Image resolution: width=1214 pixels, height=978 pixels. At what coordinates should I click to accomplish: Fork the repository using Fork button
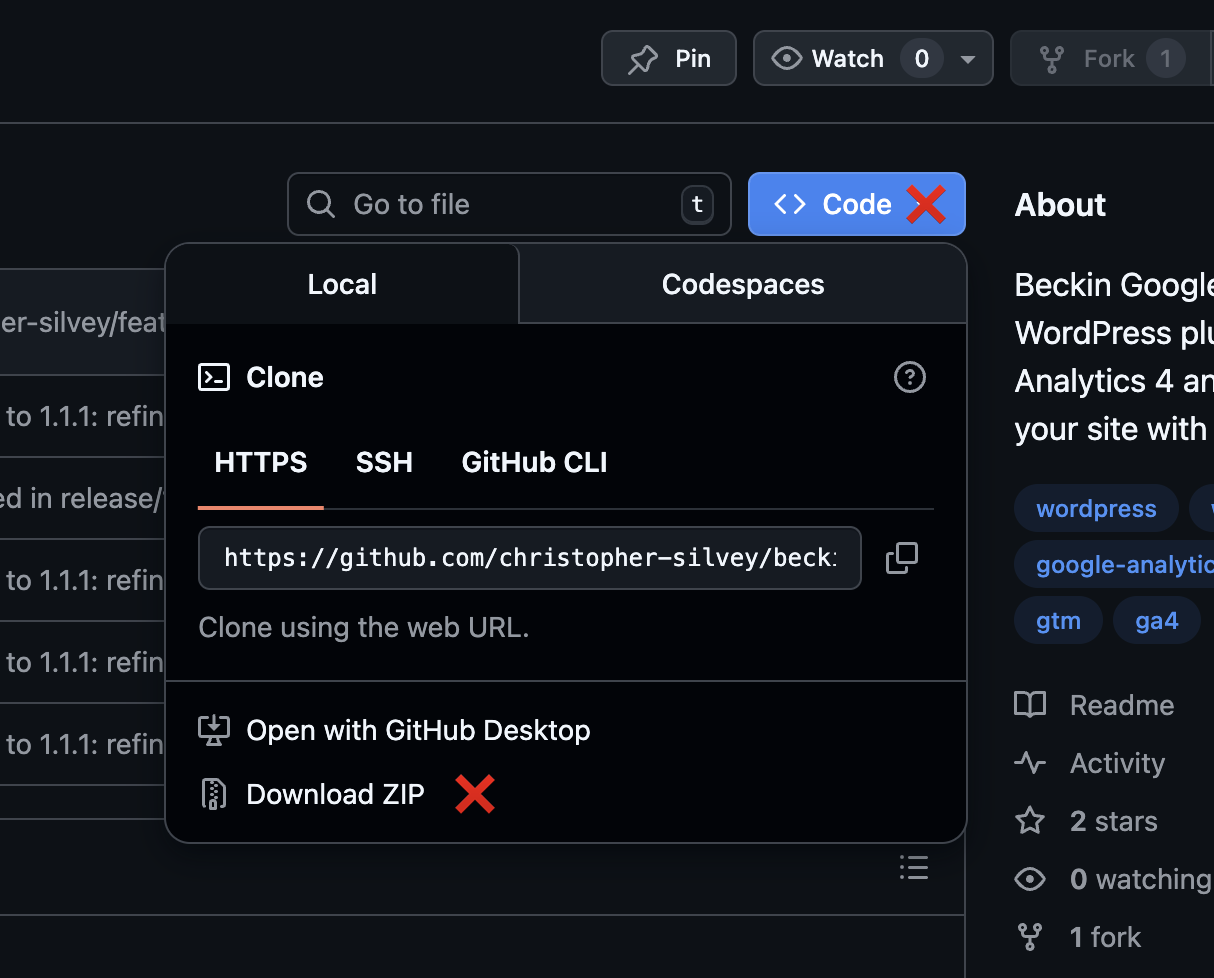[x=1111, y=58]
